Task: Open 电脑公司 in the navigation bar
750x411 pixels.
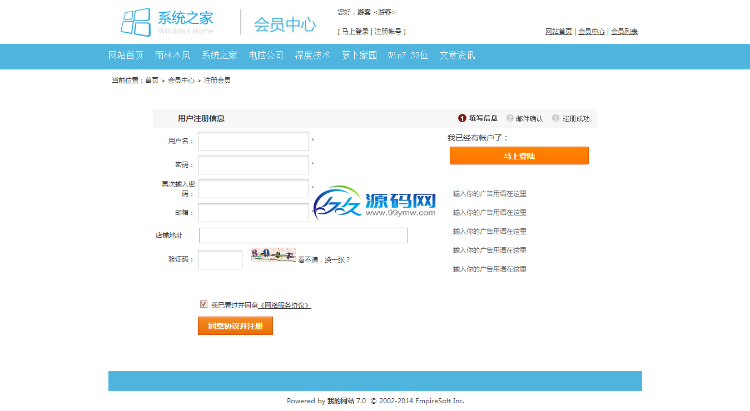Action: tap(266, 56)
